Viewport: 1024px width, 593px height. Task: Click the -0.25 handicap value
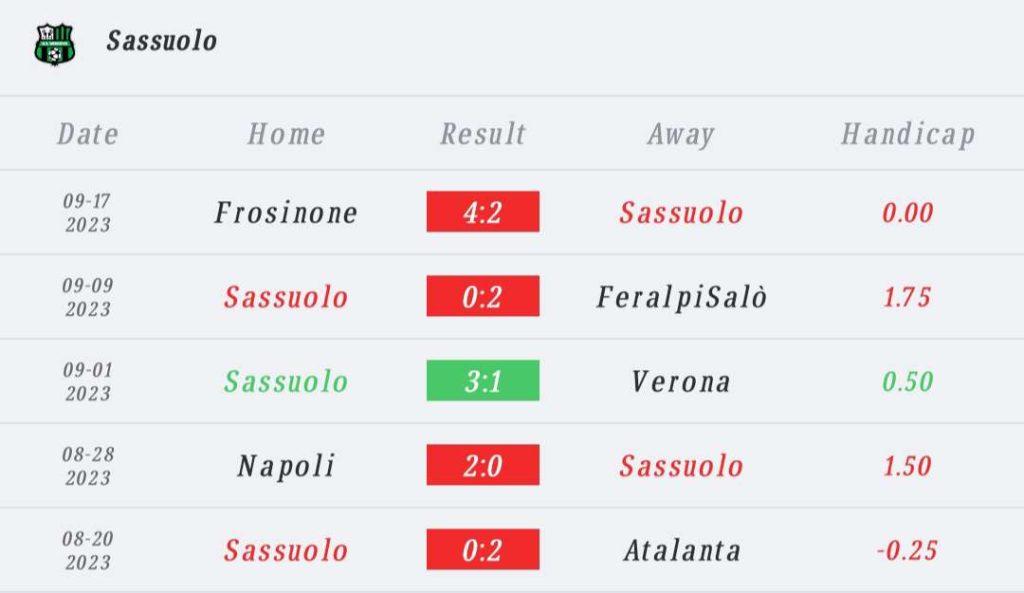[908, 550]
